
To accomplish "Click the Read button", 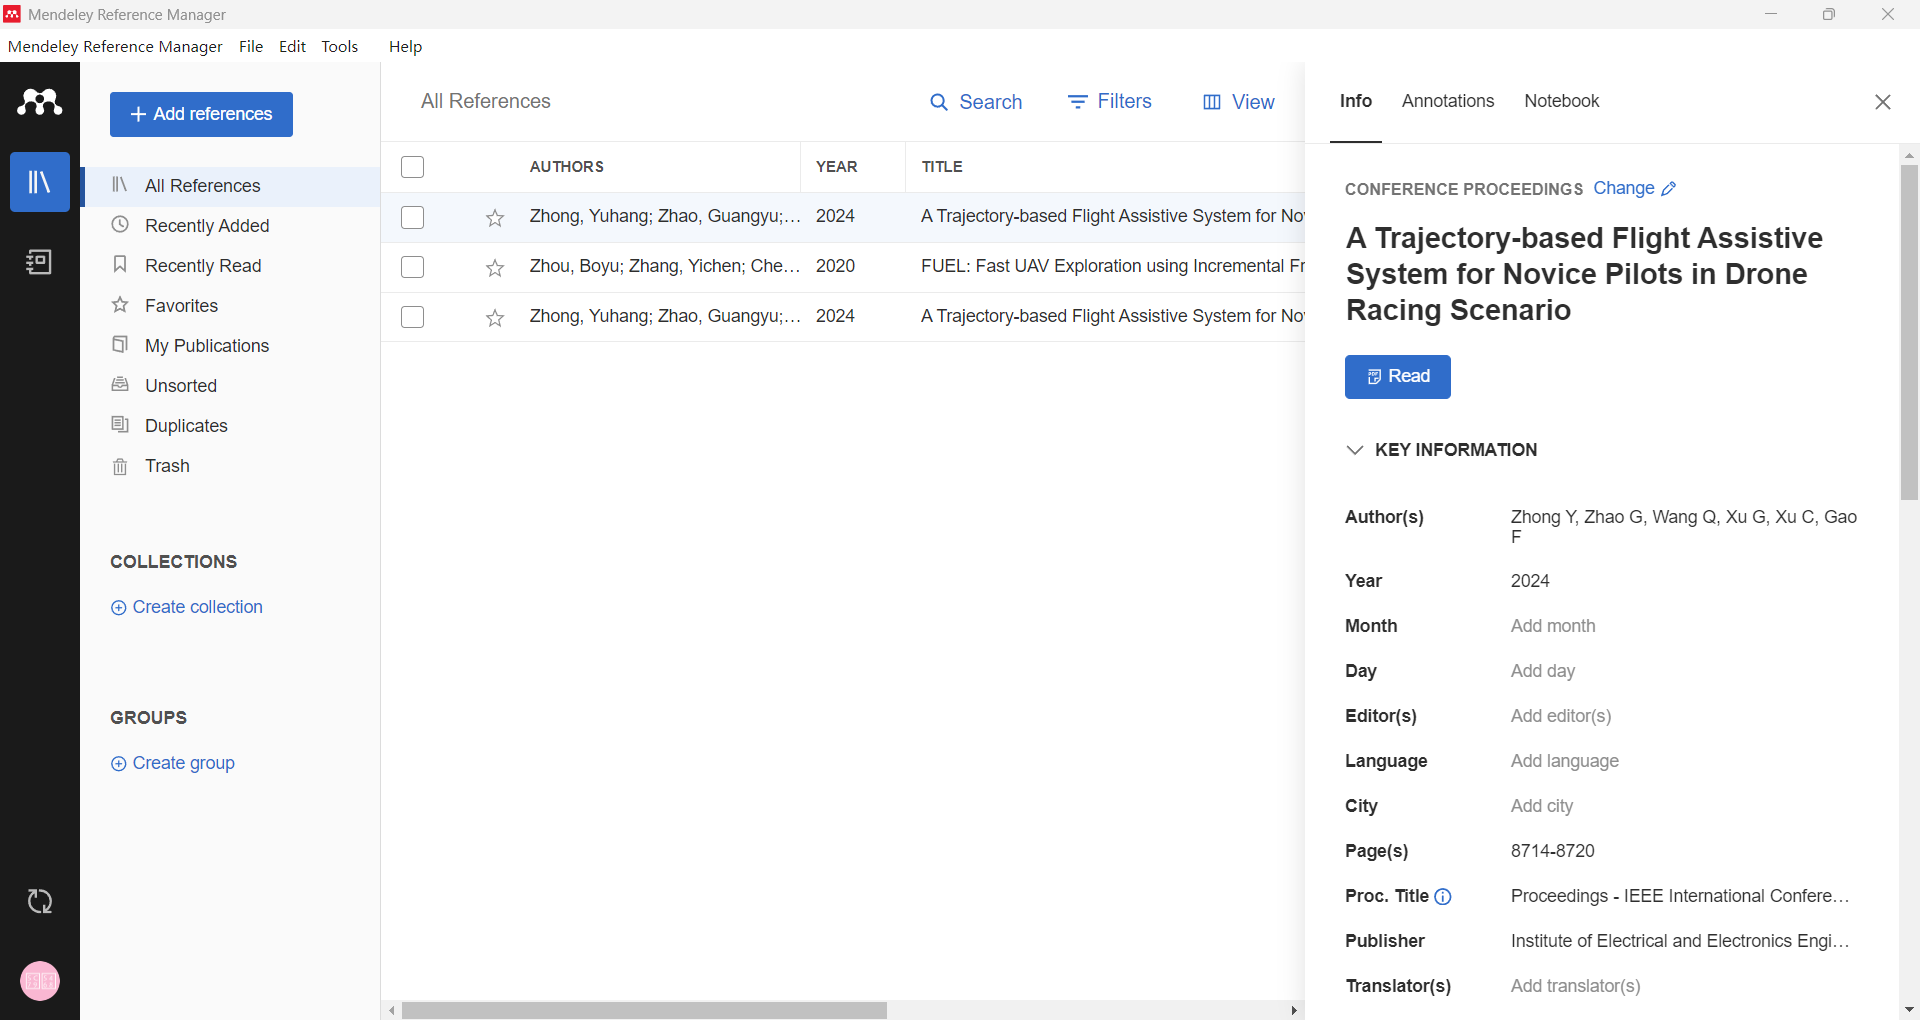I will point(1398,377).
